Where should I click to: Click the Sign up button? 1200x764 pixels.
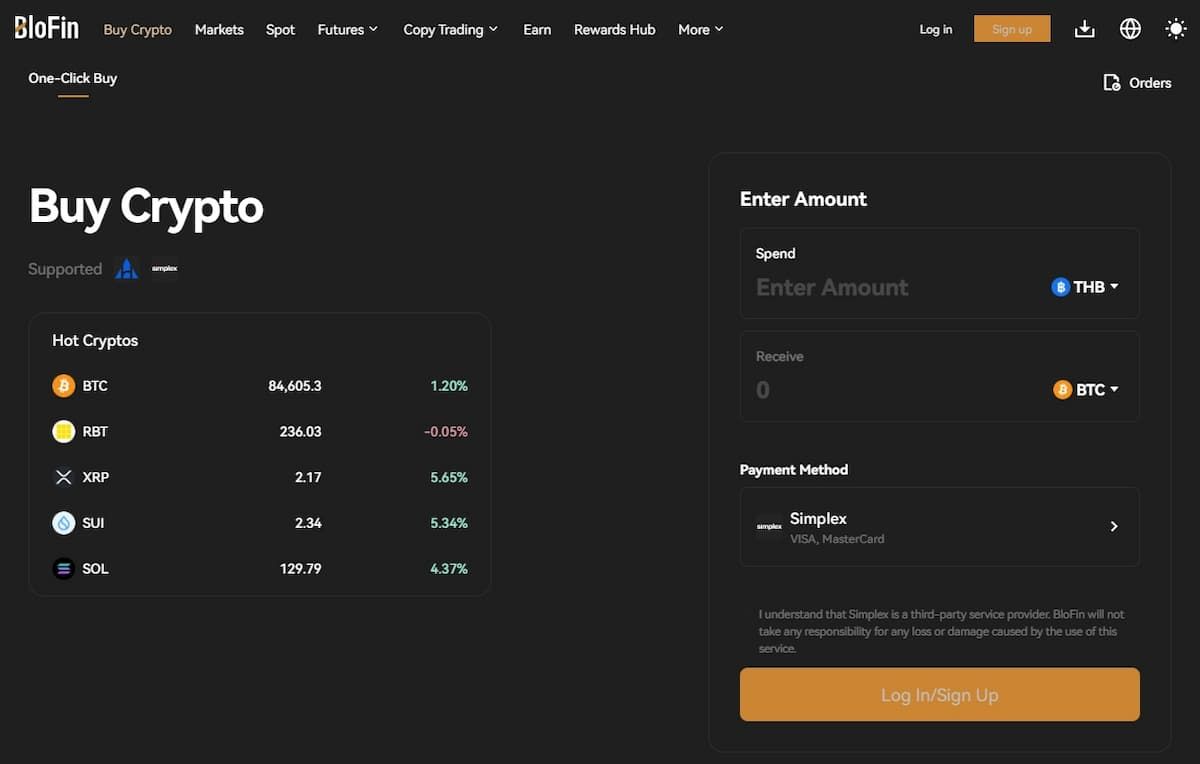click(1012, 29)
